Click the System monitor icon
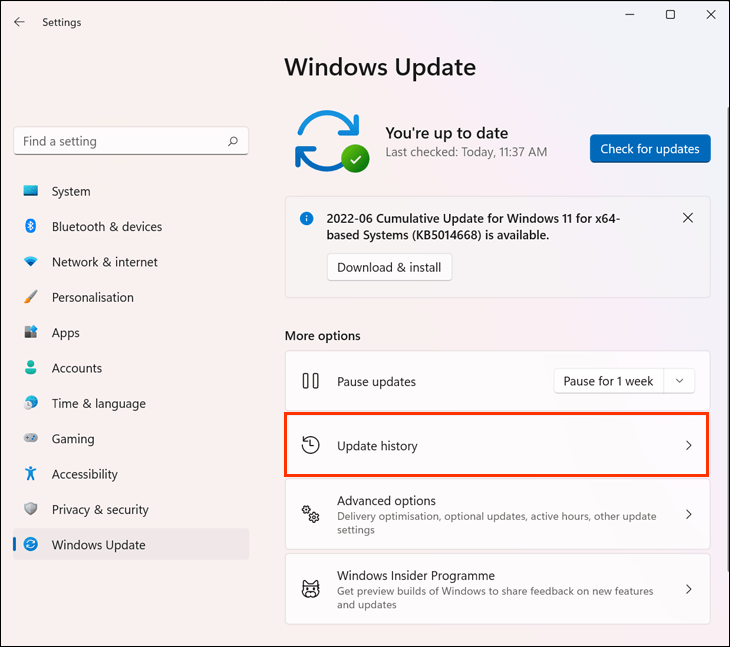 31,191
